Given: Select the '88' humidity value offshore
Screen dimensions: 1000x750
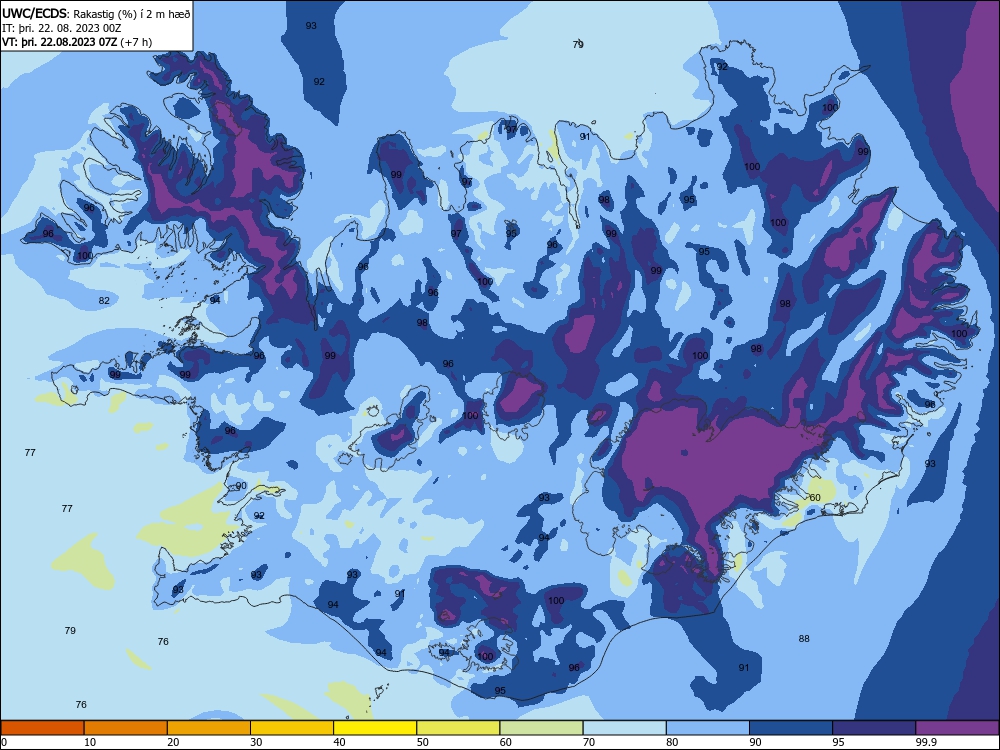Looking at the screenshot, I should [804, 638].
